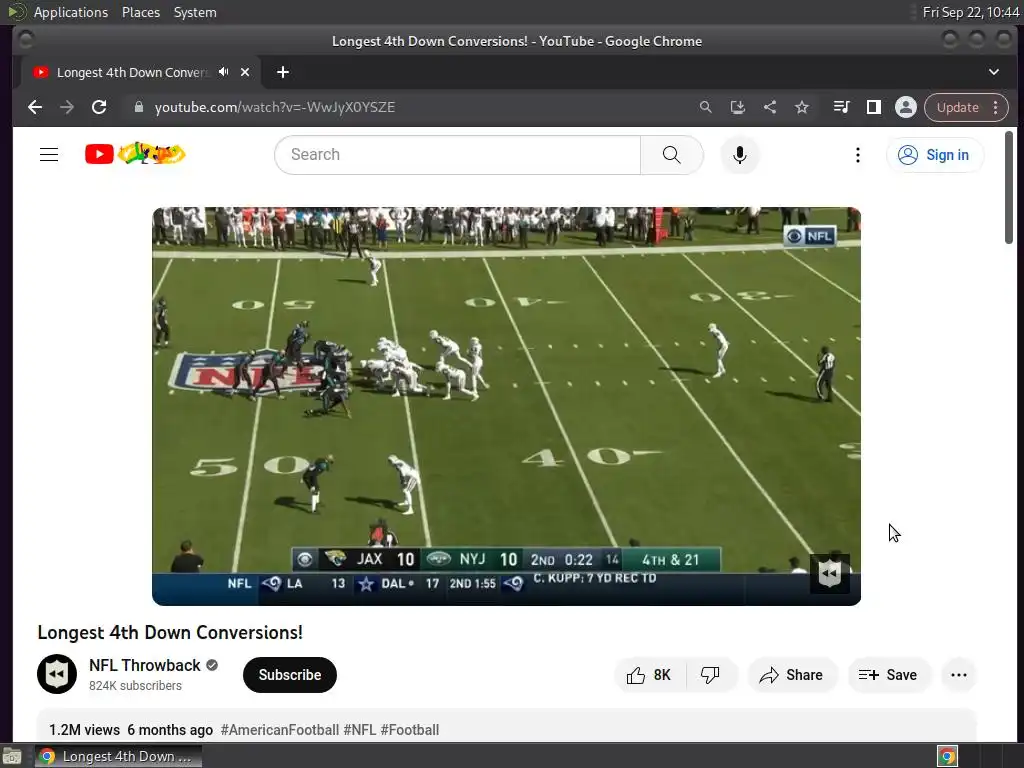Image resolution: width=1024 pixels, height=768 pixels.
Task: Click show desktop icon in taskbar
Action: click(12, 757)
